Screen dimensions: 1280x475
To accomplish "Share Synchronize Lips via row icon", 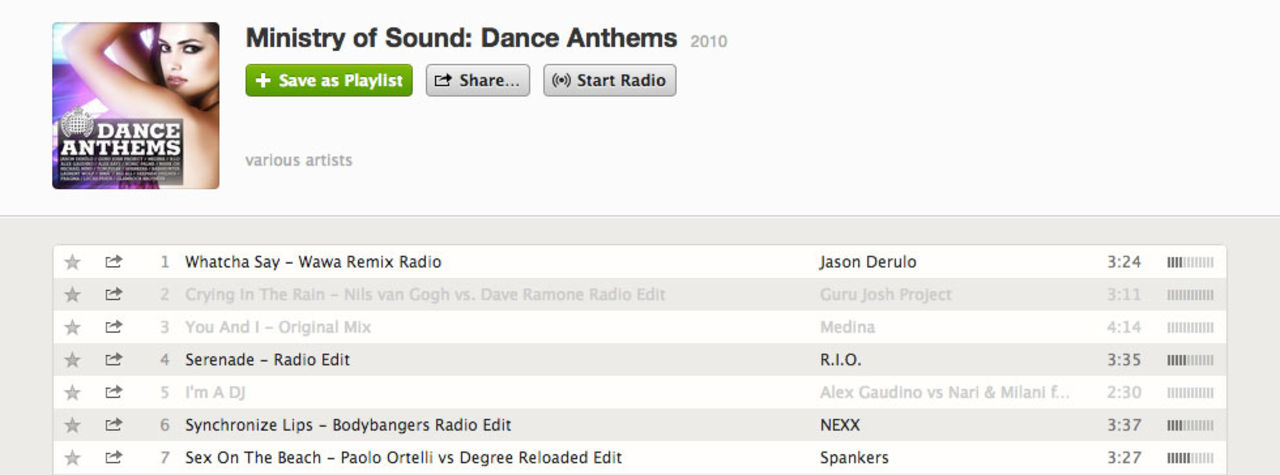I will tap(113, 425).
